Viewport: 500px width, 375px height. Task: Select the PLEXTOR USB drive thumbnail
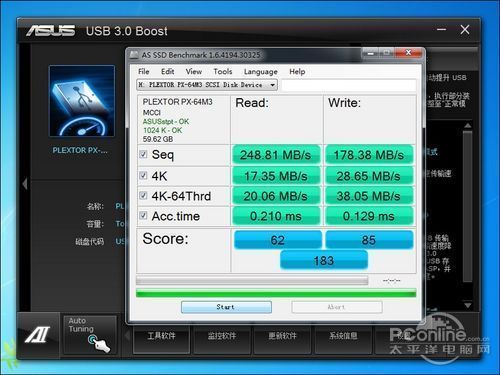[x=82, y=101]
